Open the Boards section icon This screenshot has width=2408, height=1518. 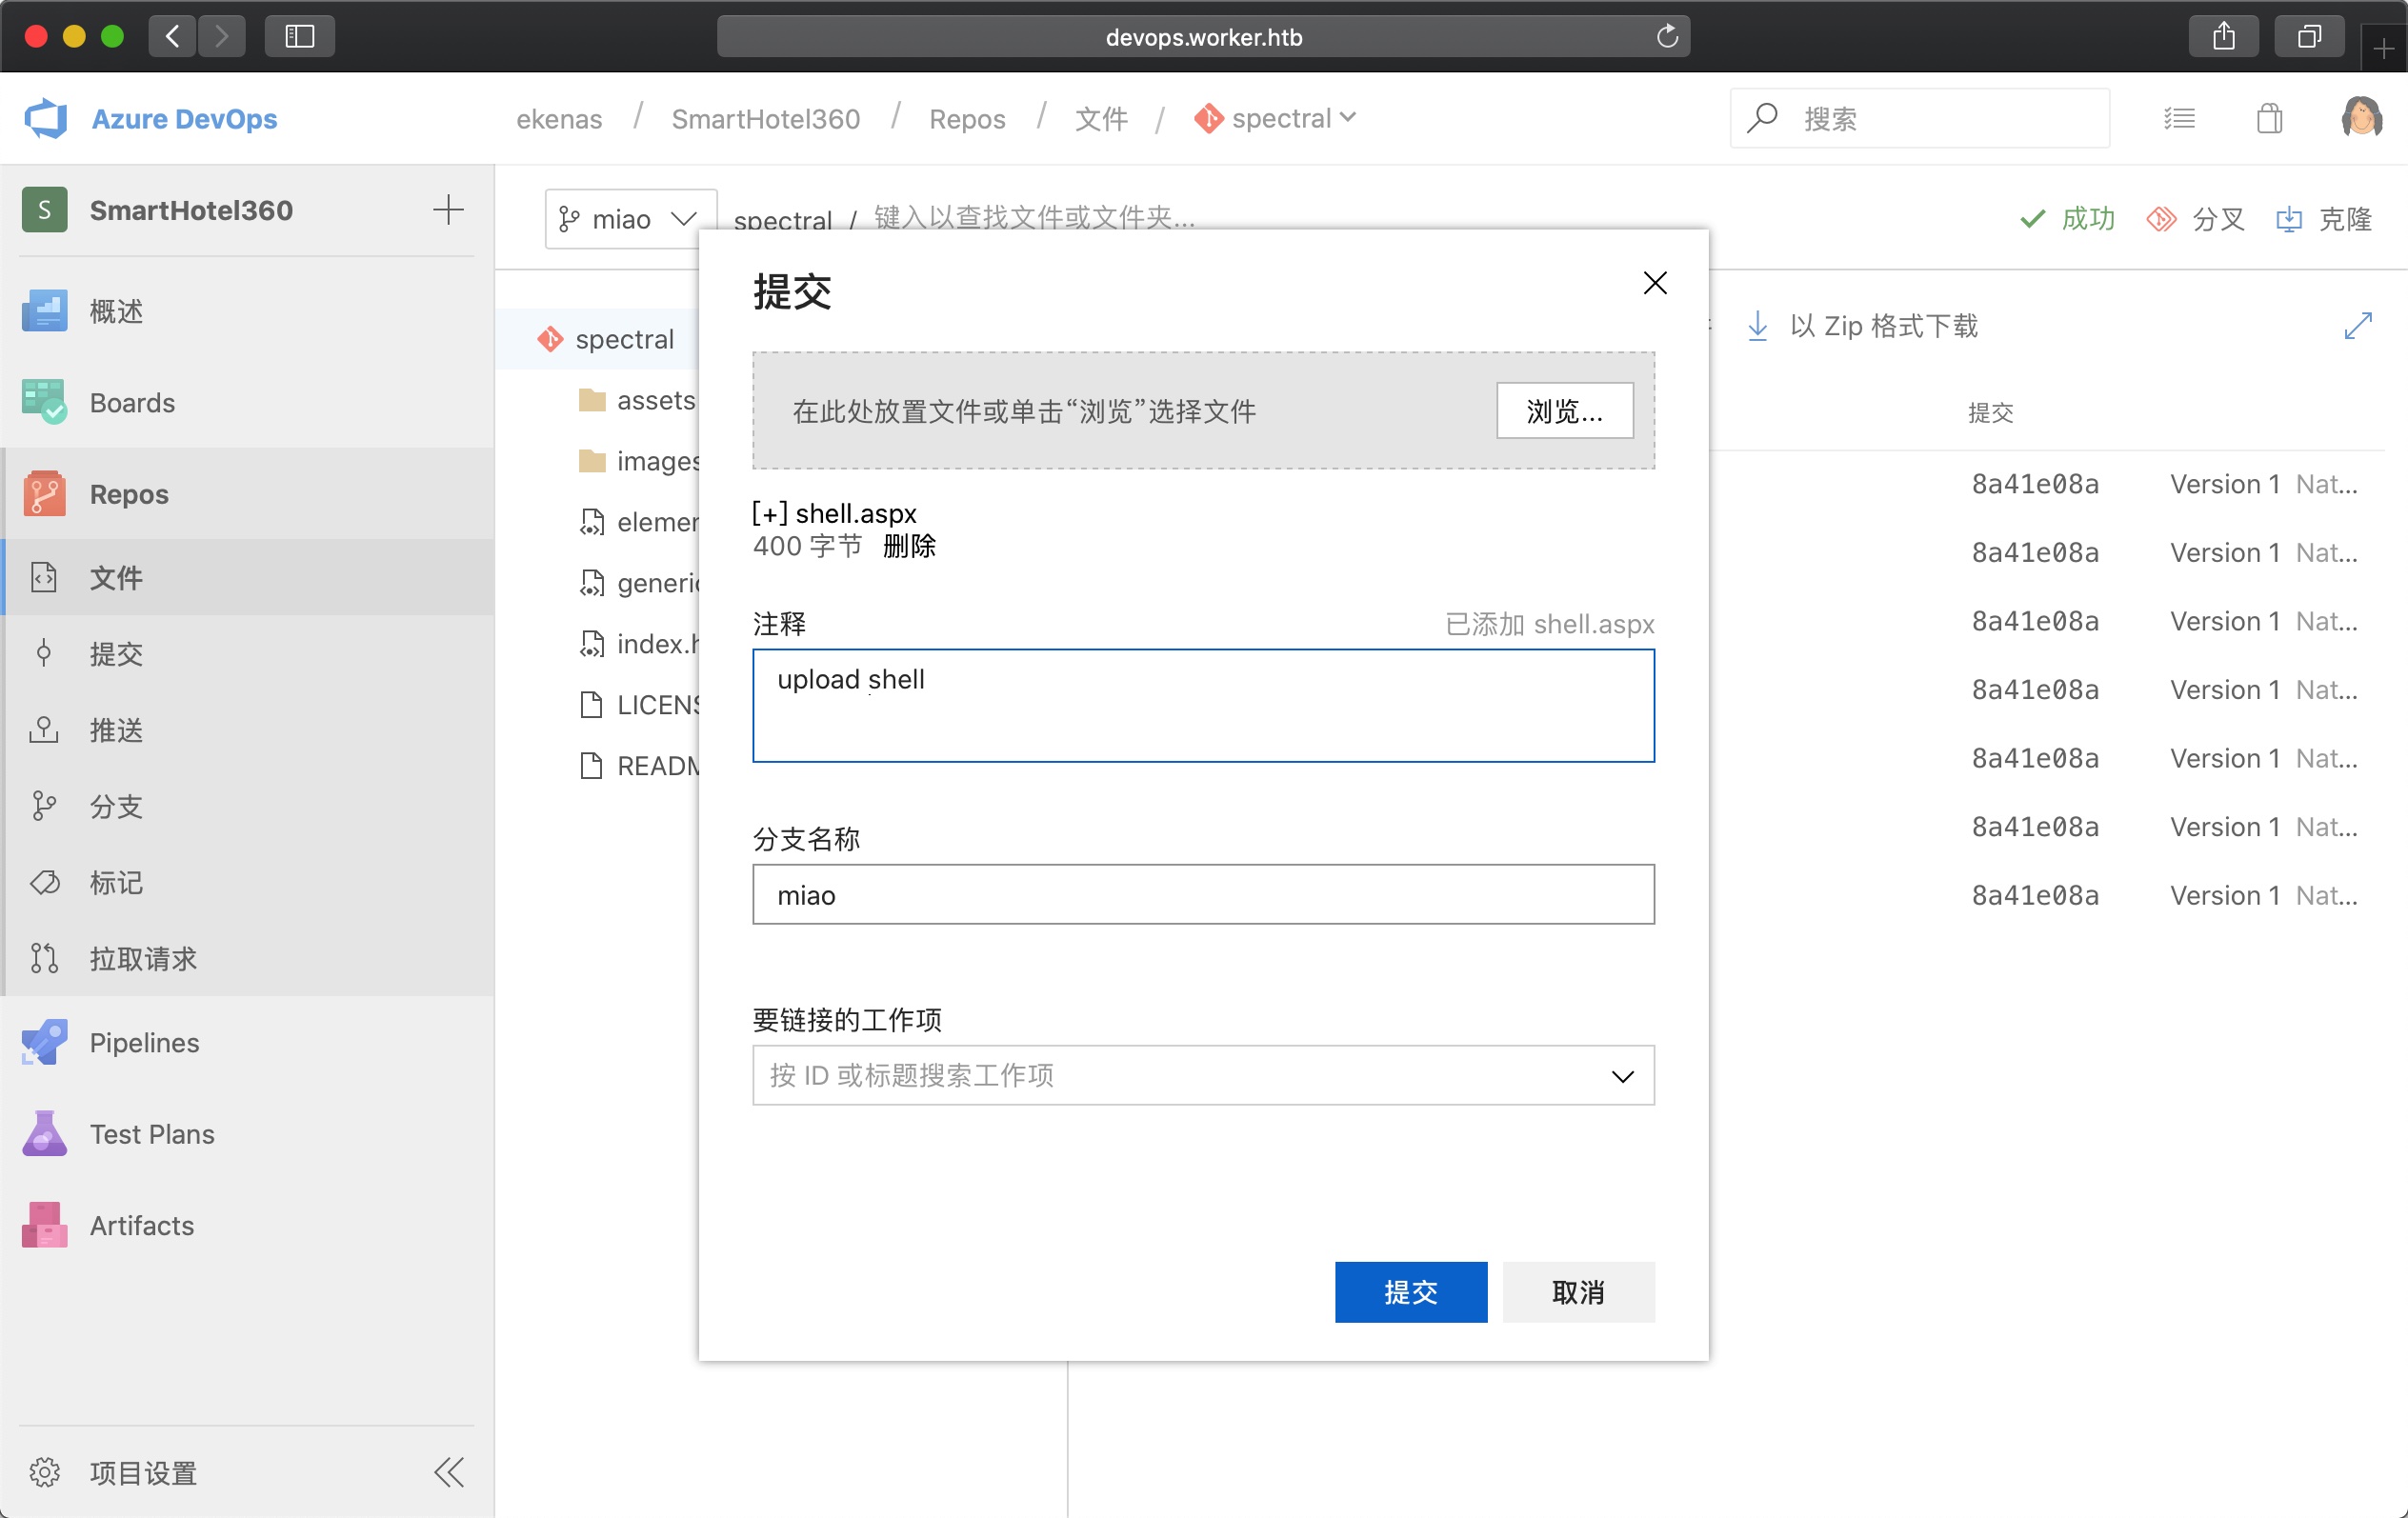[43, 402]
